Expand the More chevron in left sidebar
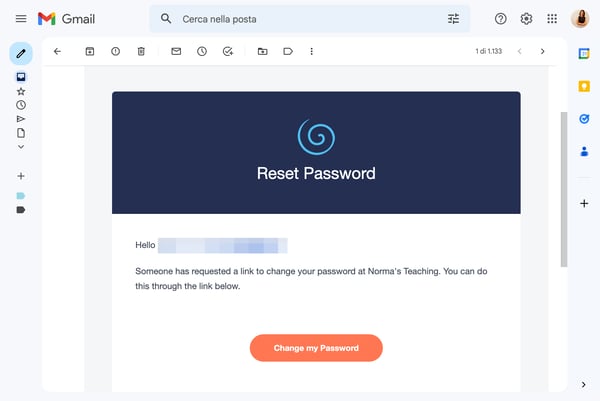The width and height of the screenshot is (600, 401). pos(21,147)
